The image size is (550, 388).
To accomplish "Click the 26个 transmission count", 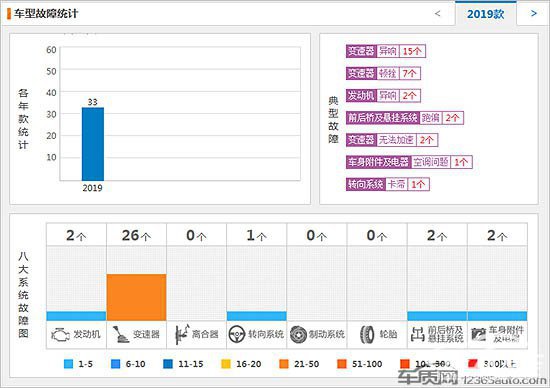I will 136,235.
